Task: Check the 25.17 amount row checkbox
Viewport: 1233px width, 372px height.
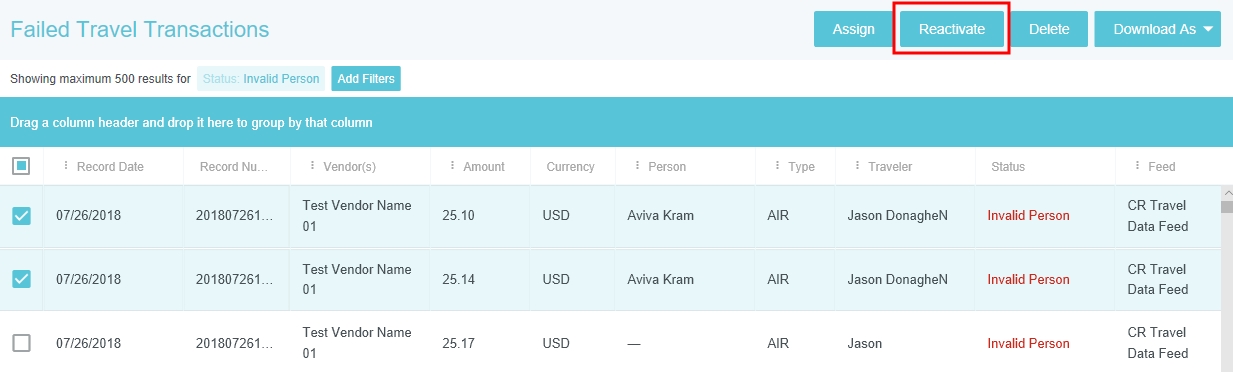Action: [21, 343]
